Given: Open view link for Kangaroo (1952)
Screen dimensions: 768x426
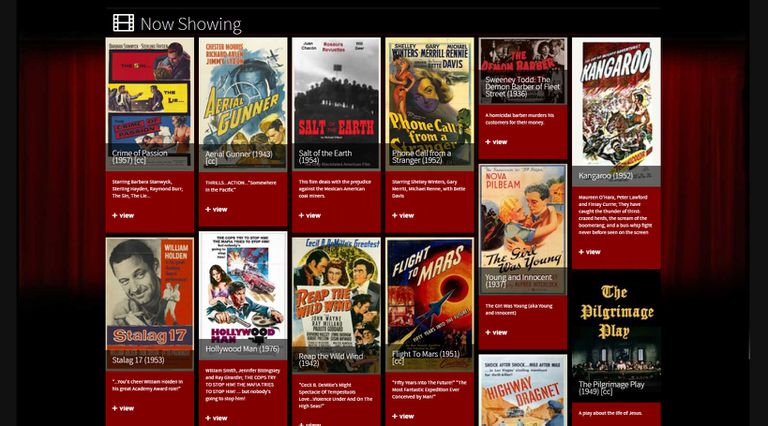Looking at the screenshot, I should coord(589,252).
